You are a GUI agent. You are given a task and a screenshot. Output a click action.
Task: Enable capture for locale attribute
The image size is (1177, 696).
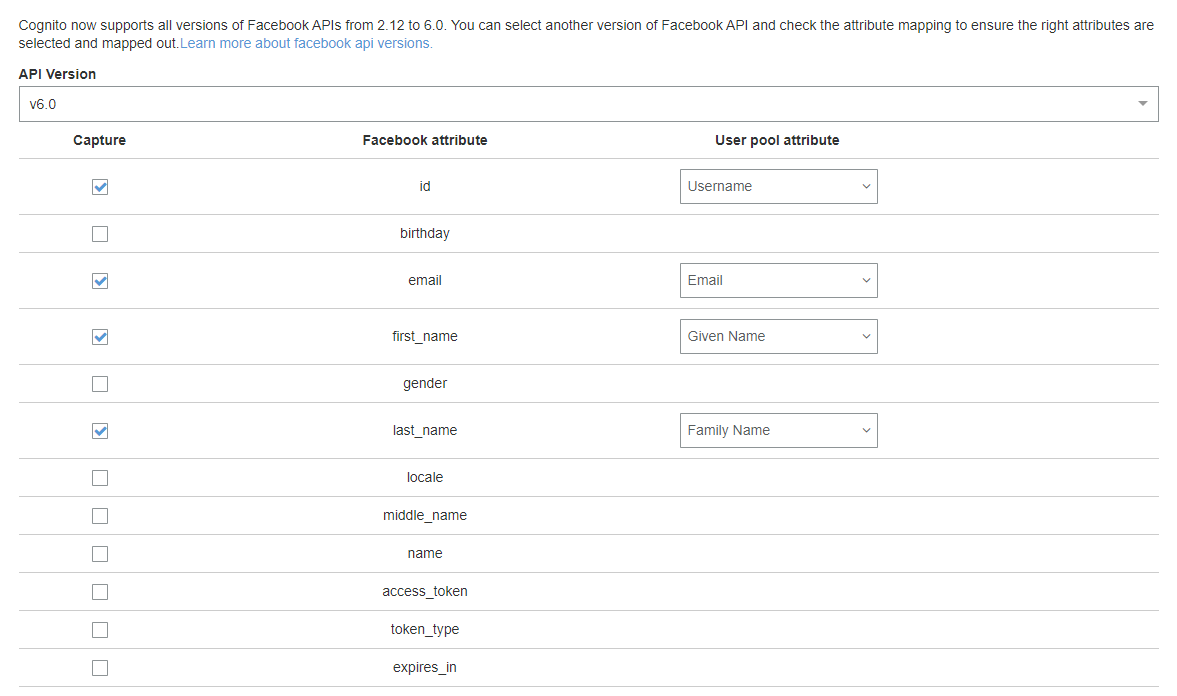pyautogui.click(x=100, y=478)
